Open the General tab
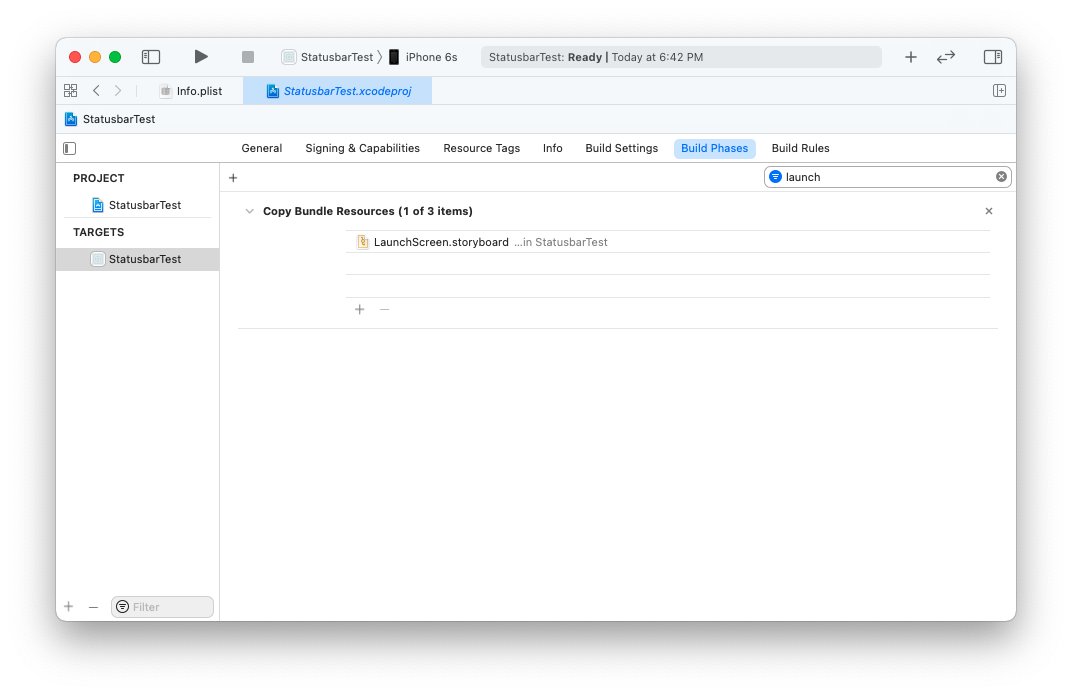This screenshot has height=695, width=1072. pos(262,148)
